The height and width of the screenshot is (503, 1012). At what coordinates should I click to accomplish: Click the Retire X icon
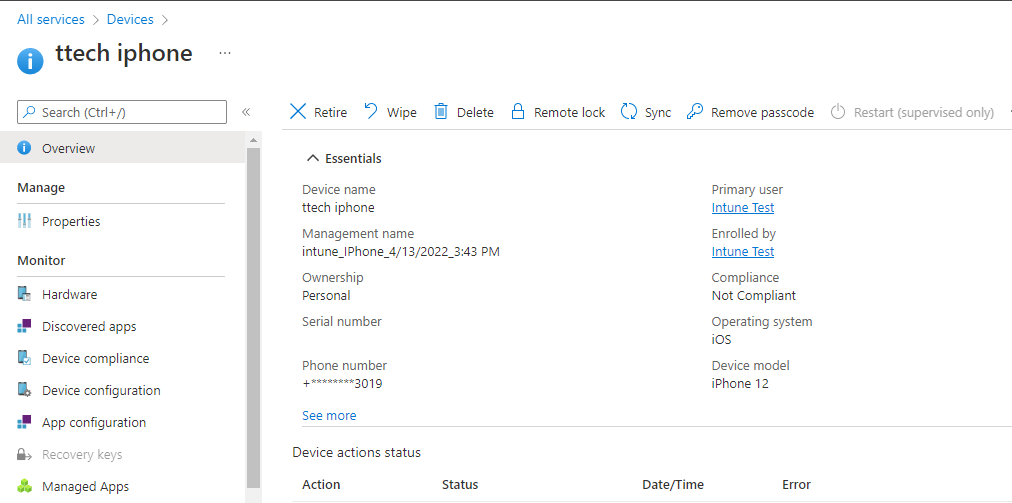298,112
